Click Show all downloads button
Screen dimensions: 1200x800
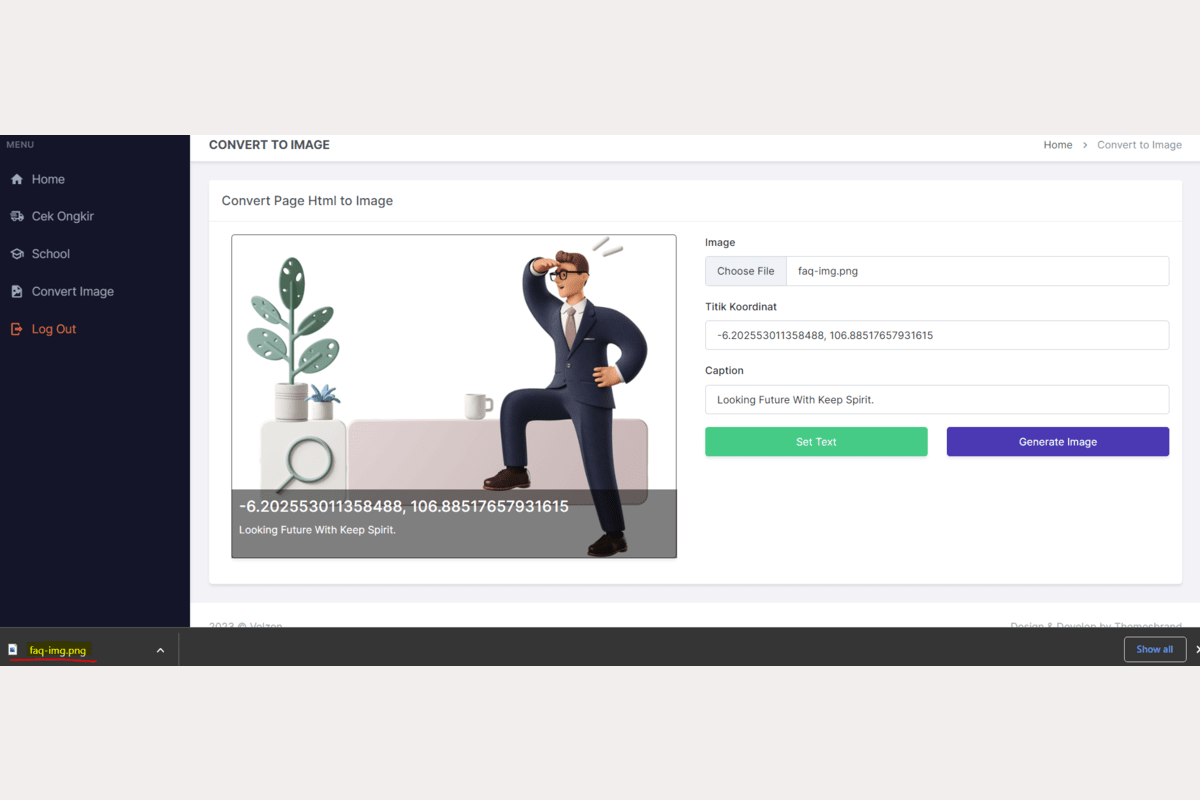pyautogui.click(x=1155, y=649)
